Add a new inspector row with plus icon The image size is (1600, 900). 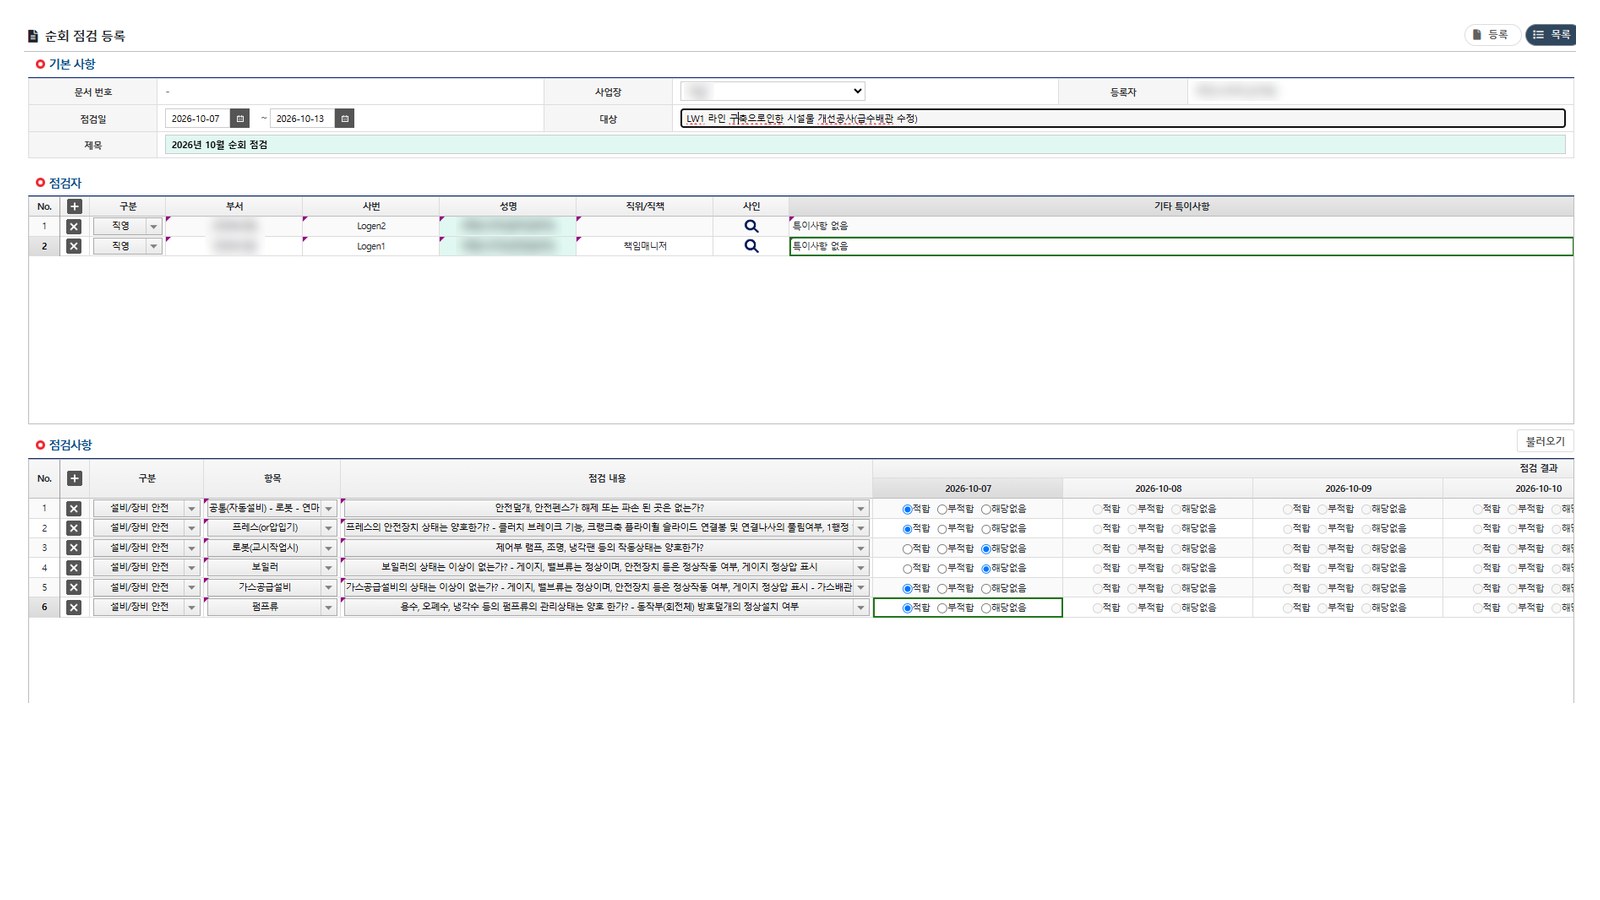(x=74, y=206)
